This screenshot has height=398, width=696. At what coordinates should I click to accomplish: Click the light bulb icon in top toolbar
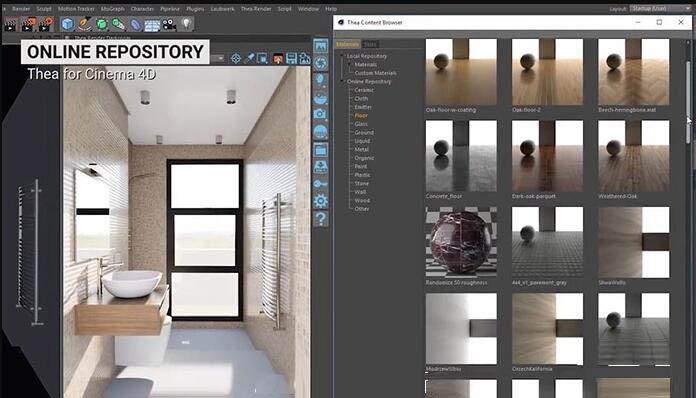(x=186, y=24)
